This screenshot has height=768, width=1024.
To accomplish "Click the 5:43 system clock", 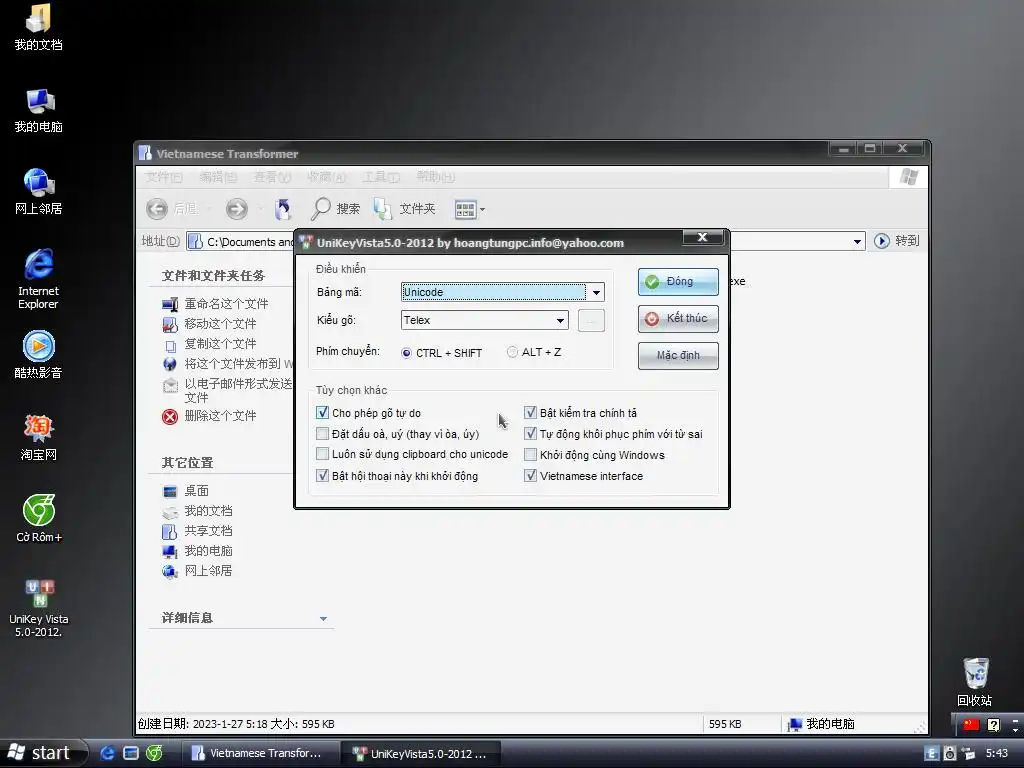I will [997, 753].
